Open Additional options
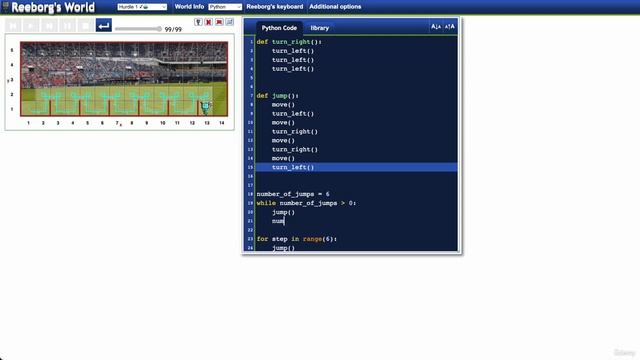 coord(335,7)
